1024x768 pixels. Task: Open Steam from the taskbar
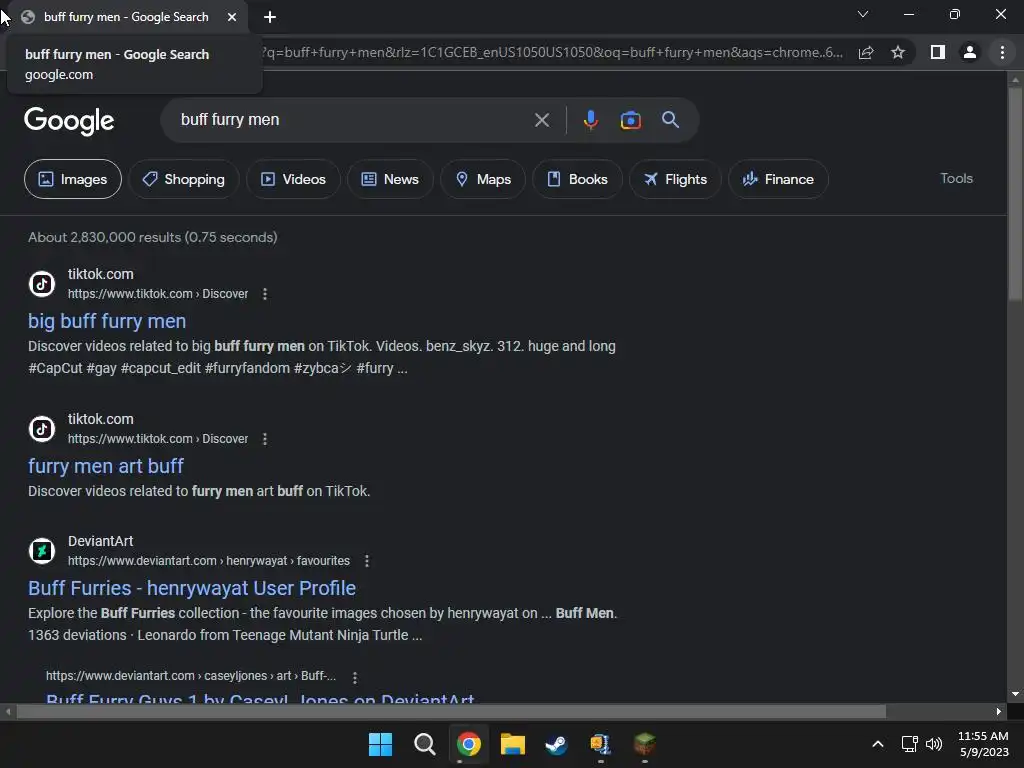(556, 744)
